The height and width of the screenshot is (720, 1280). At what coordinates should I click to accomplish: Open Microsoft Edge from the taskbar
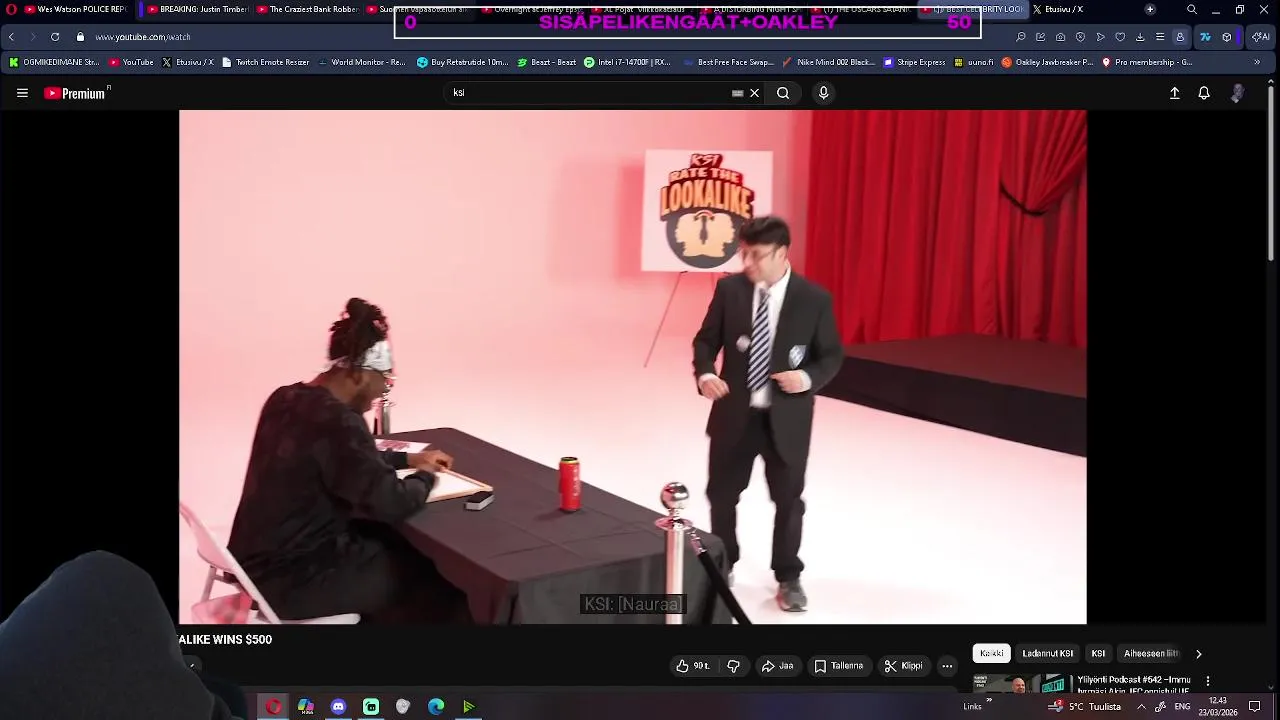(436, 707)
